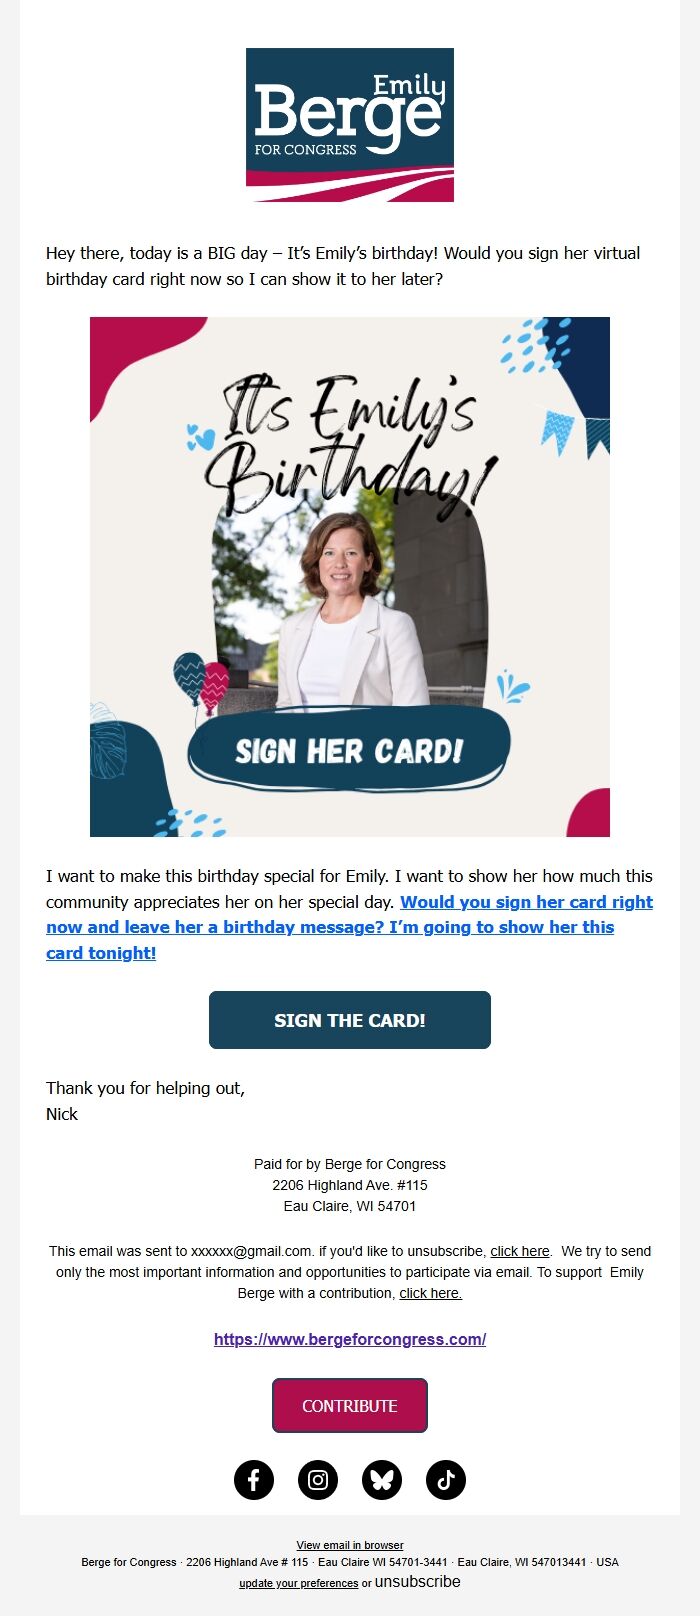Click 'update your preferences'
This screenshot has width=700, height=1616.
coord(297,1583)
